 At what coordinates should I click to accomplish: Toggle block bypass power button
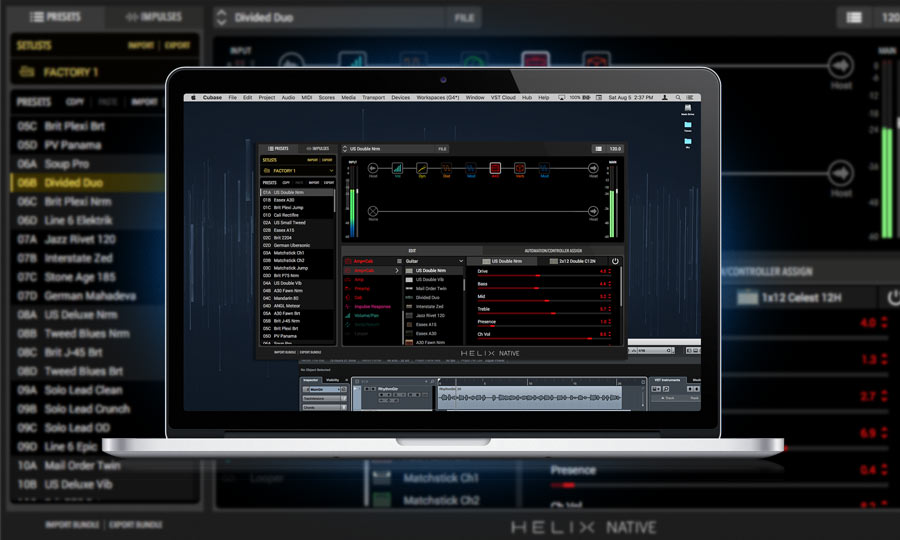tap(615, 261)
